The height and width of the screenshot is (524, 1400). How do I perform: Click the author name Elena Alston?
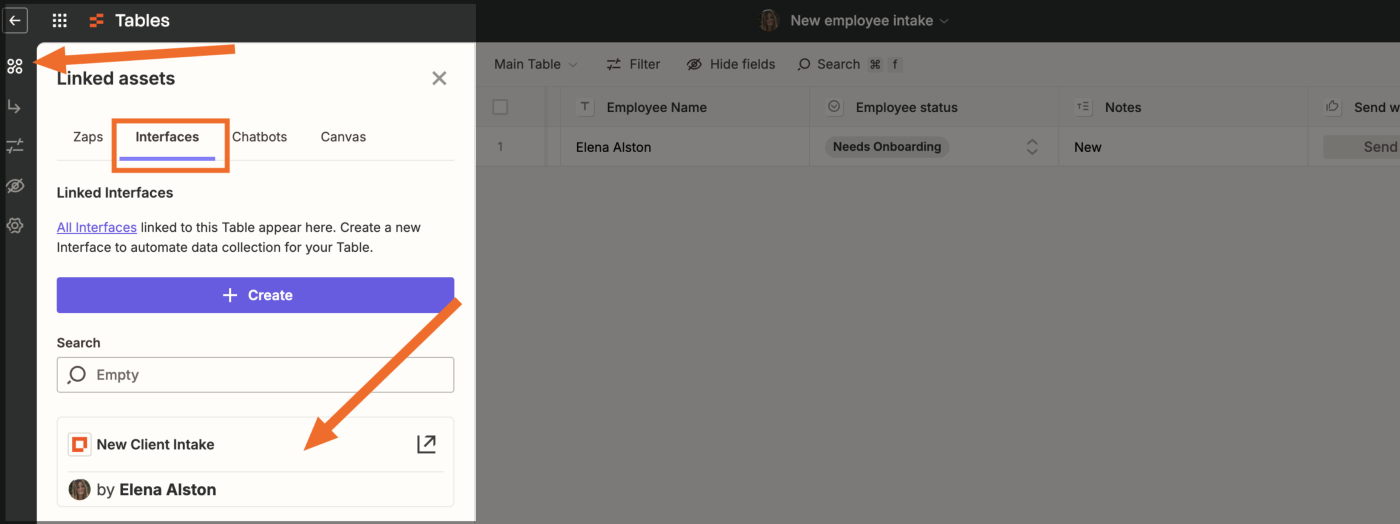(x=168, y=490)
